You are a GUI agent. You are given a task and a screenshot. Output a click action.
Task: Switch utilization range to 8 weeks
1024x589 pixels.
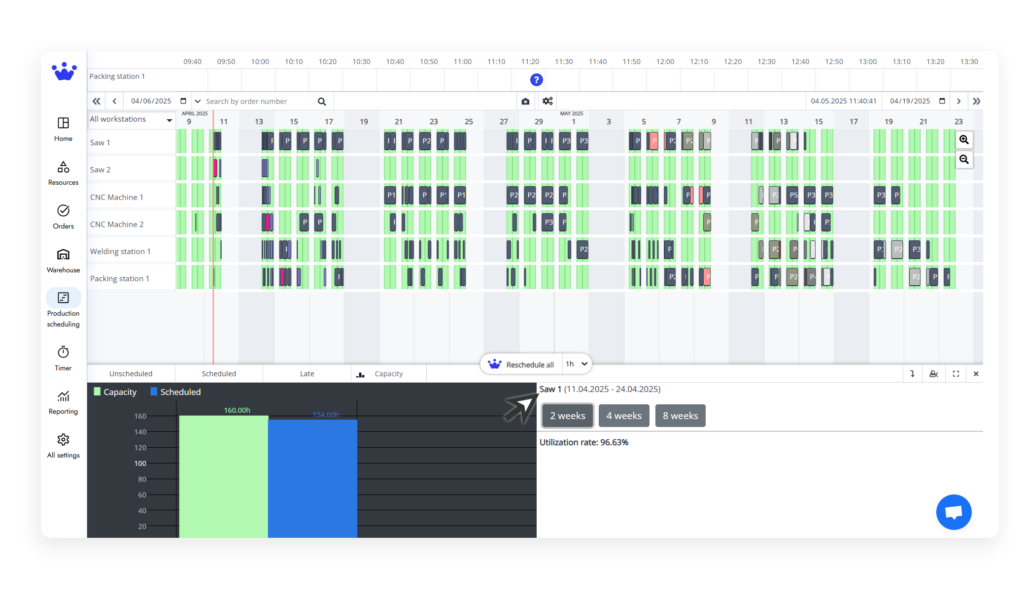(x=680, y=416)
